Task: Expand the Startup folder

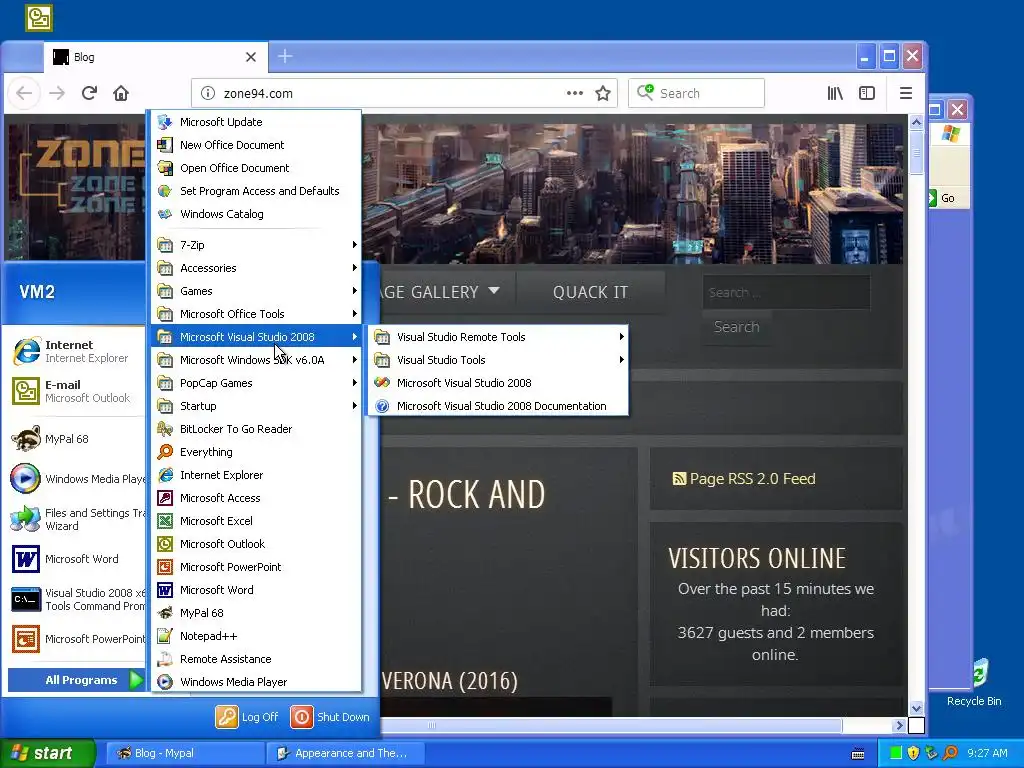Action: (x=256, y=406)
